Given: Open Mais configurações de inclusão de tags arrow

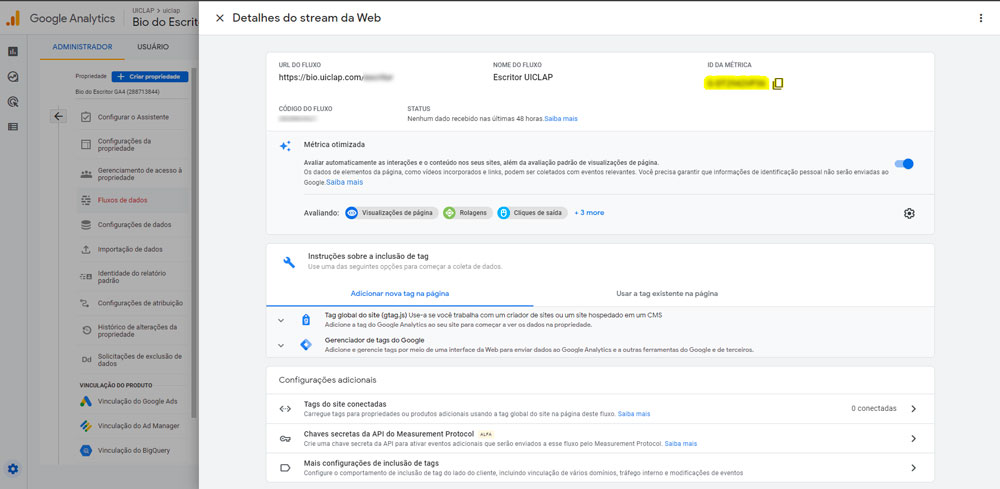Looking at the screenshot, I should (x=913, y=468).
